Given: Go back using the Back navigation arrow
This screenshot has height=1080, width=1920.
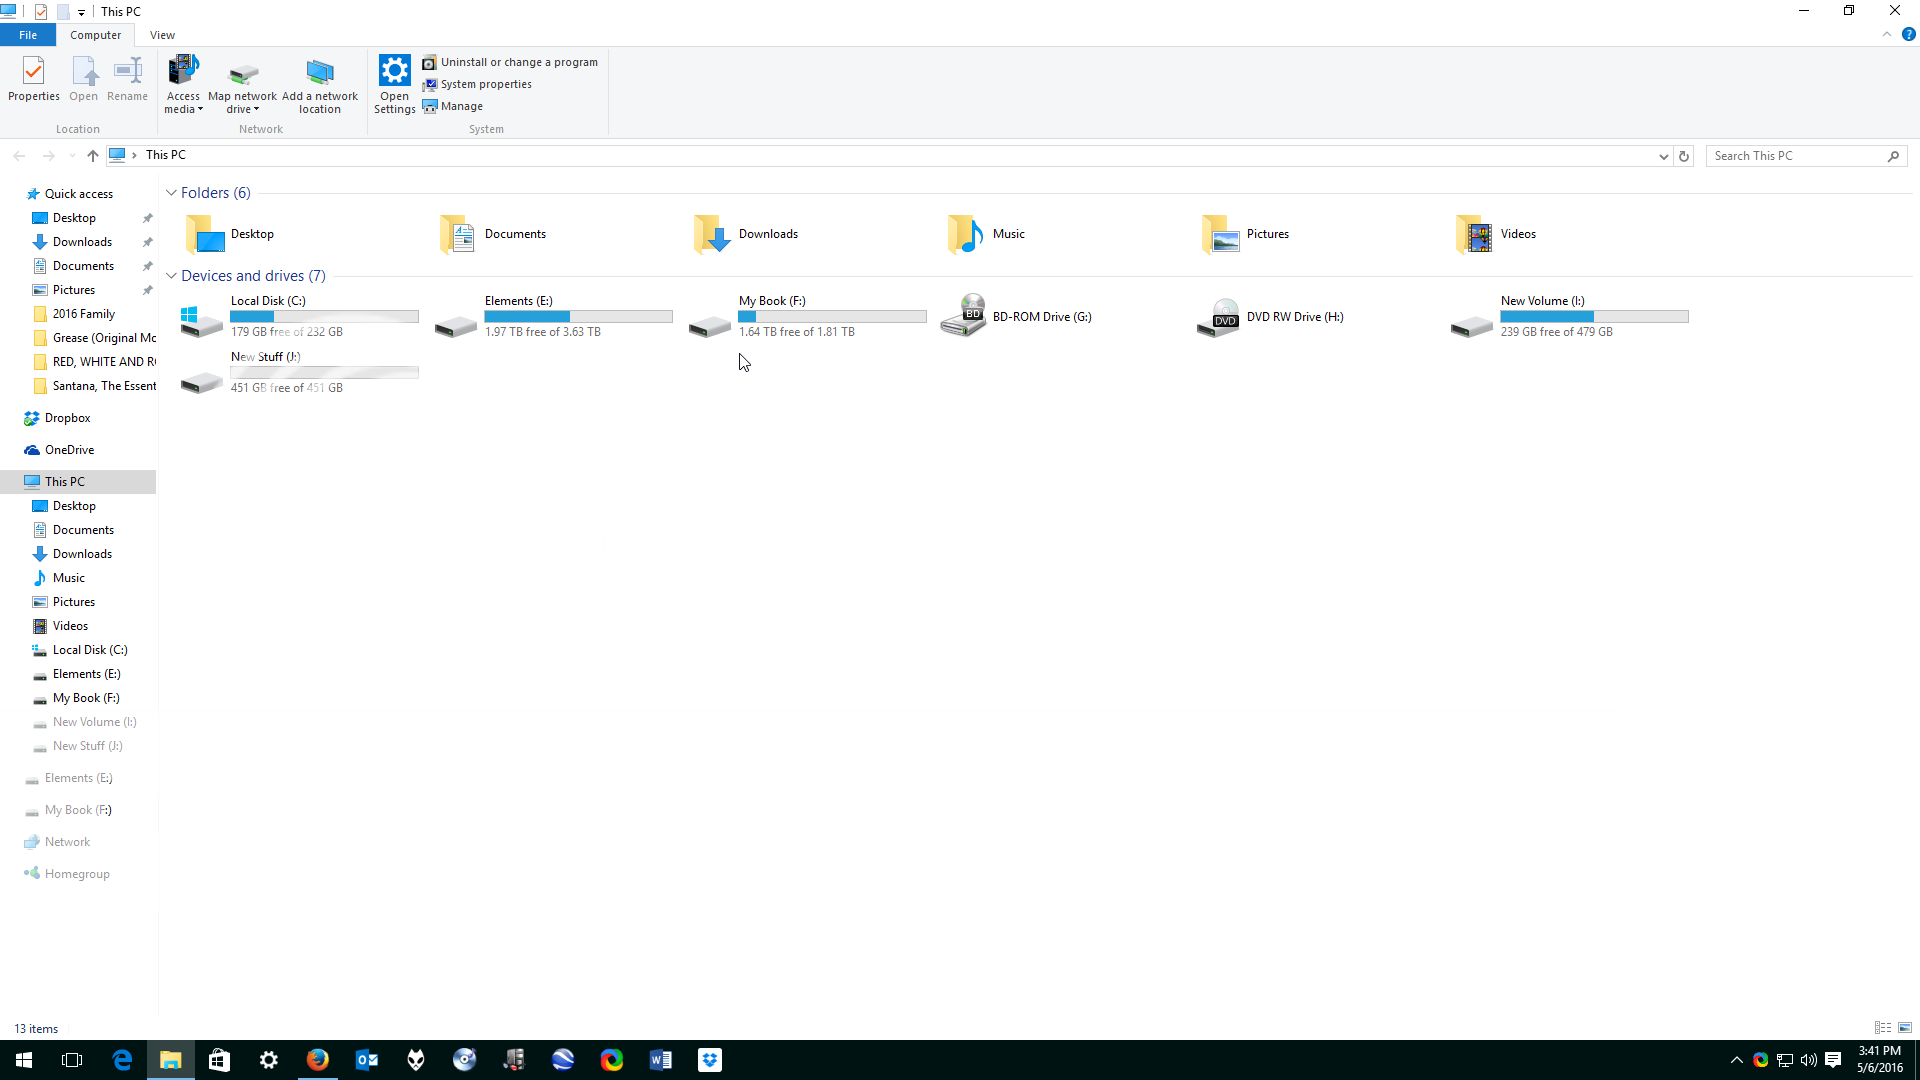Looking at the screenshot, I should coord(19,155).
